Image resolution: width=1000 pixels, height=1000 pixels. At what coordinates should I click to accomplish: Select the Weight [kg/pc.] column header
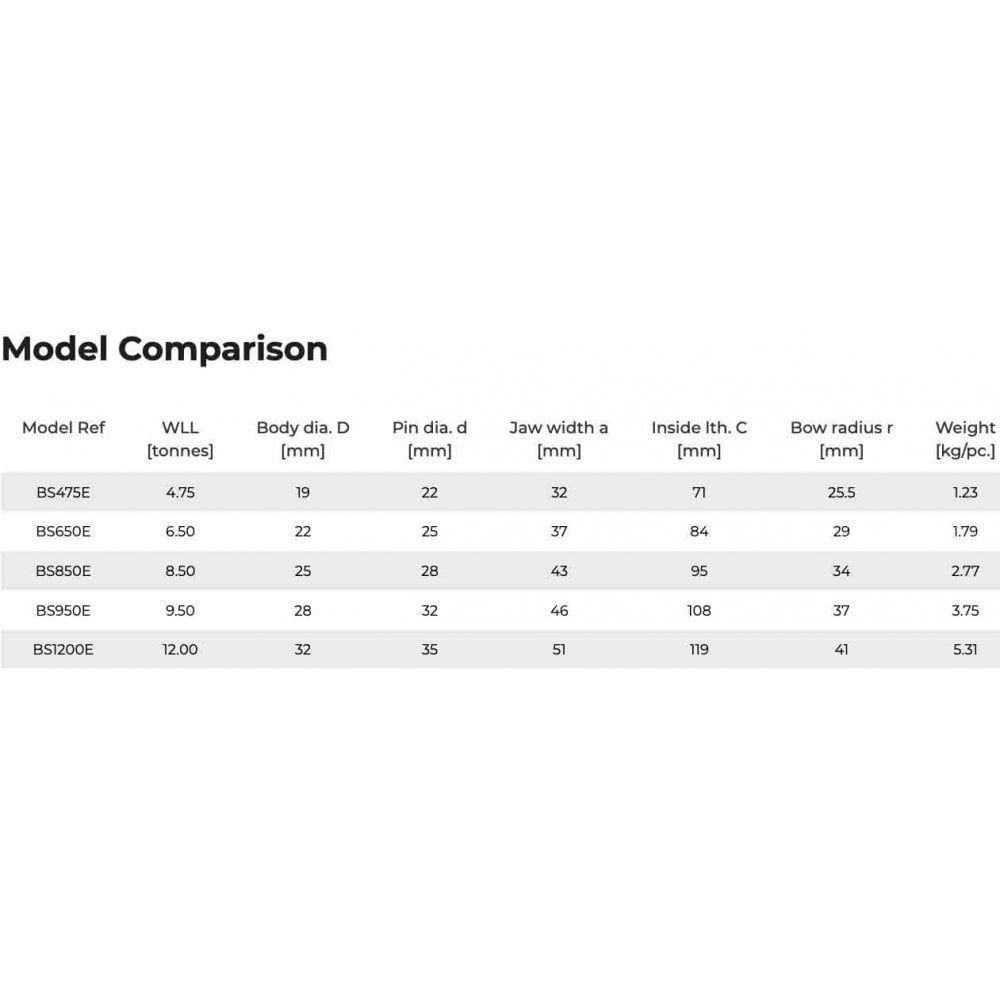[x=965, y=439]
